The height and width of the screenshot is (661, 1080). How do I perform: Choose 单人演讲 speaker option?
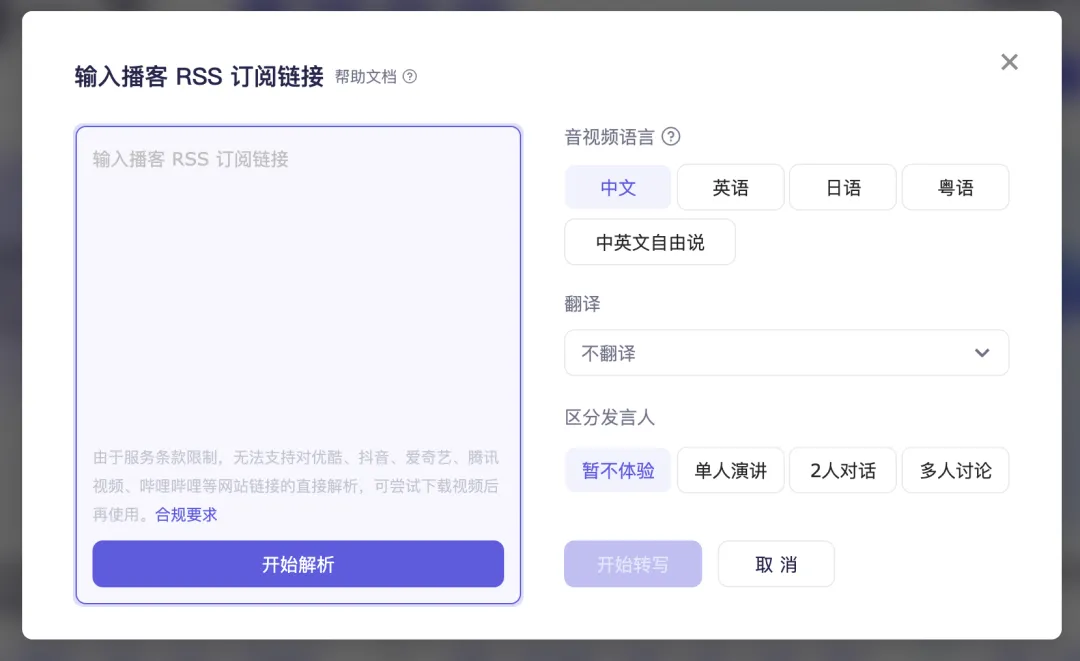click(x=731, y=470)
